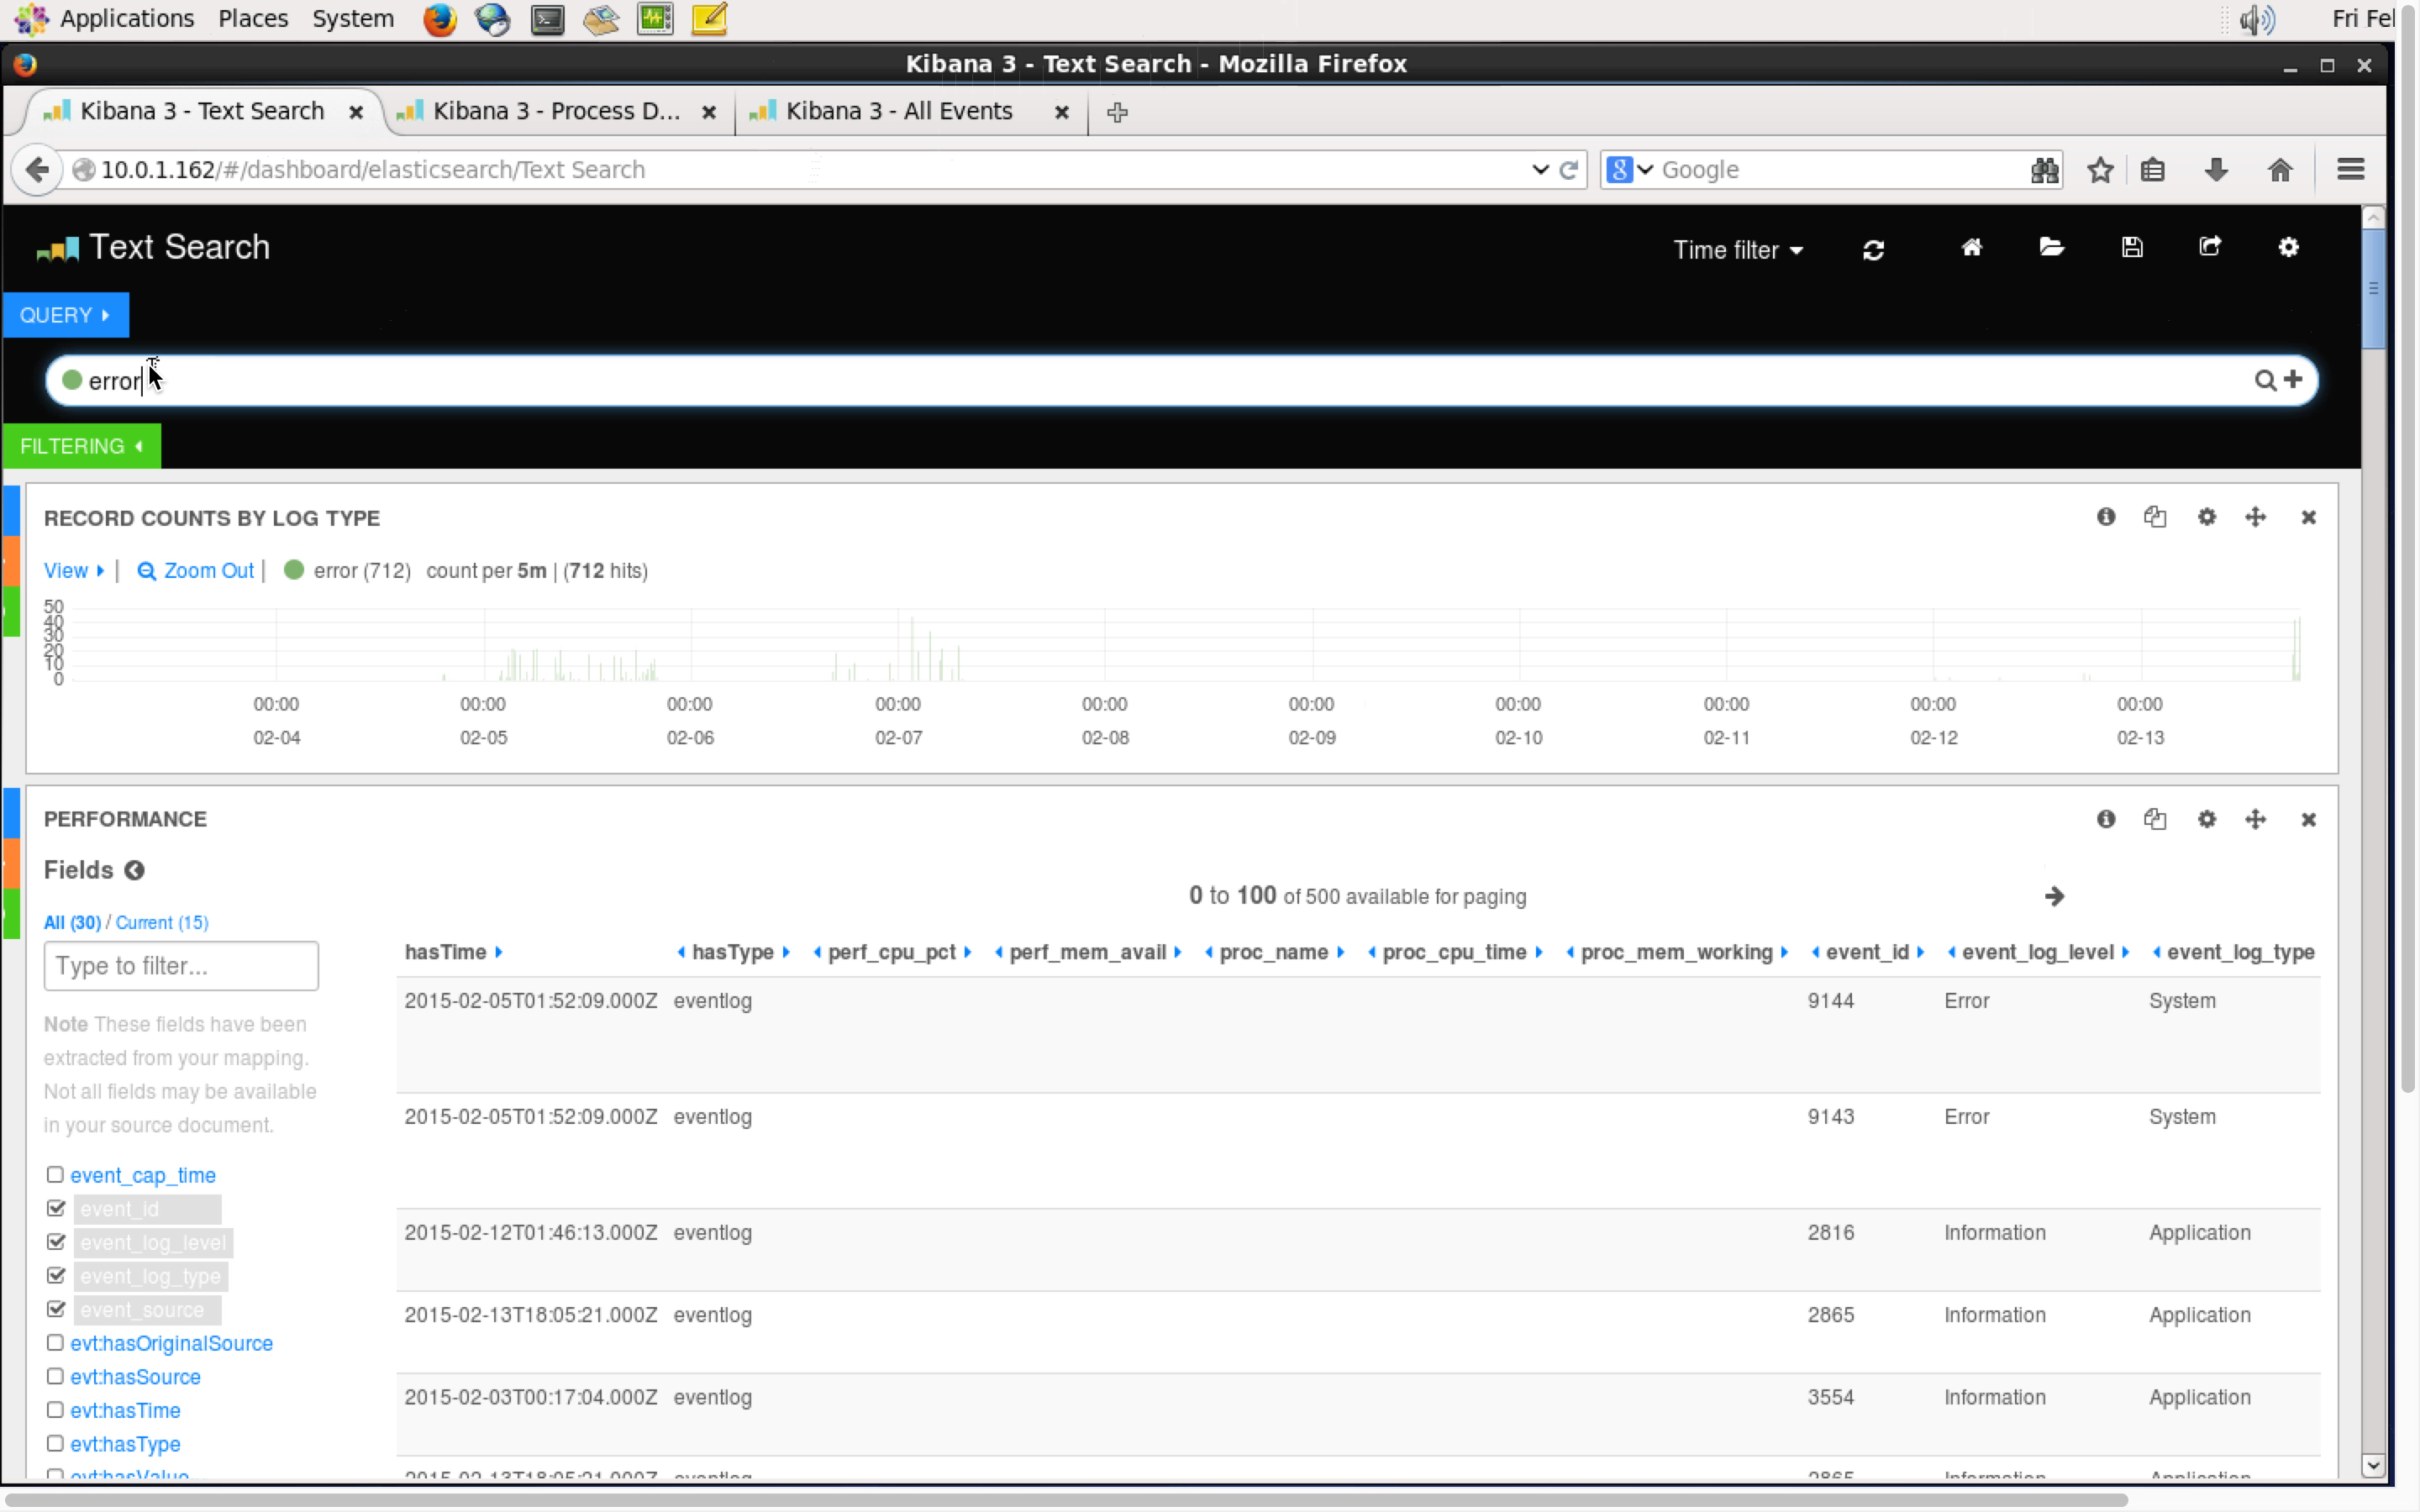Switch to Kibana 3 - Process D... tab

(x=557, y=111)
